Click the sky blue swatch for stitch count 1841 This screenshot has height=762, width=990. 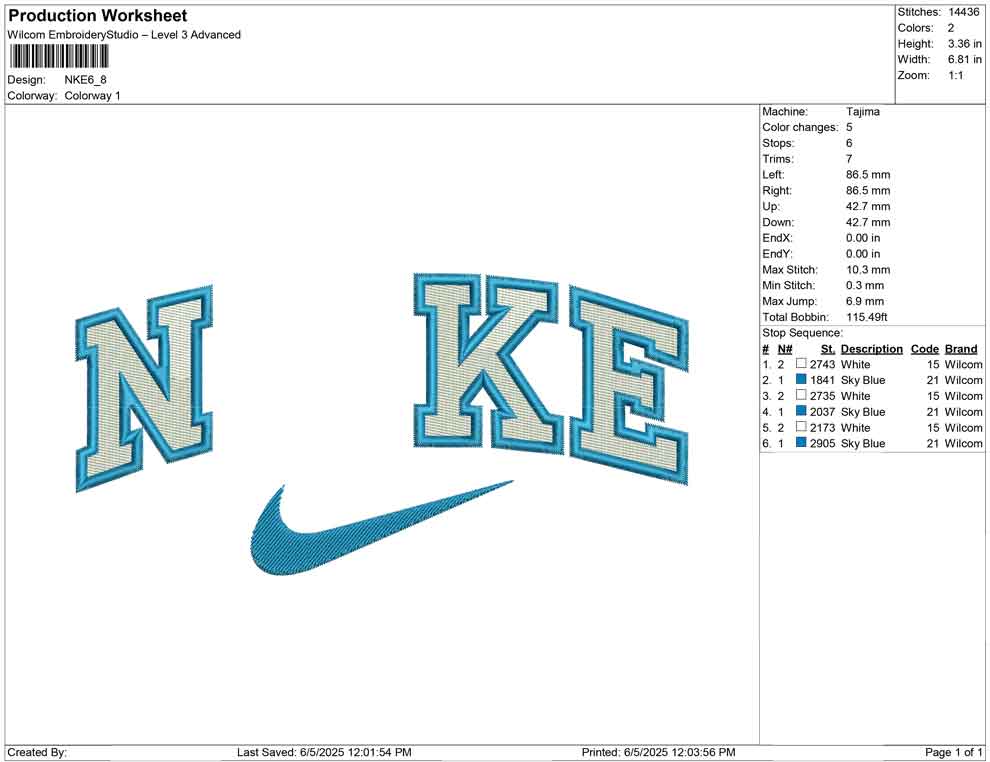click(801, 379)
